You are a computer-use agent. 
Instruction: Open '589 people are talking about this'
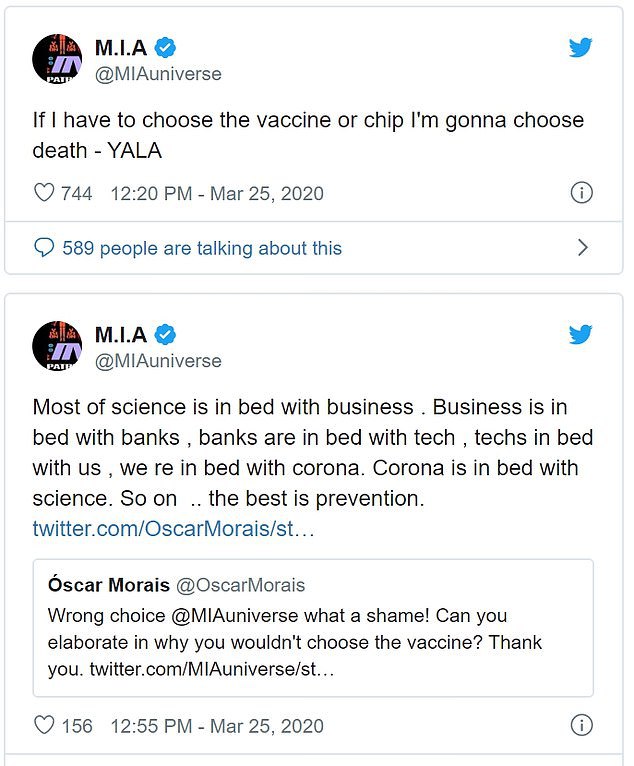(202, 248)
